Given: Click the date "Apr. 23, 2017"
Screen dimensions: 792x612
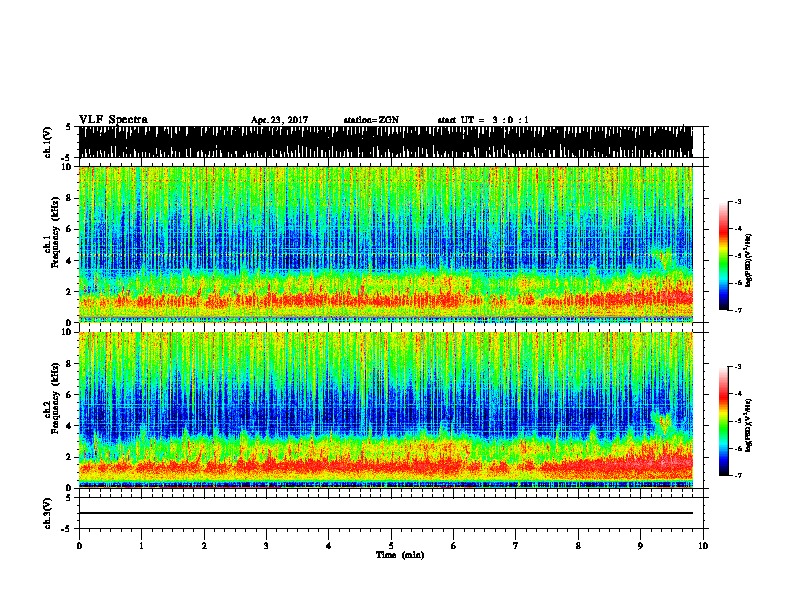Looking at the screenshot, I should (279, 120).
